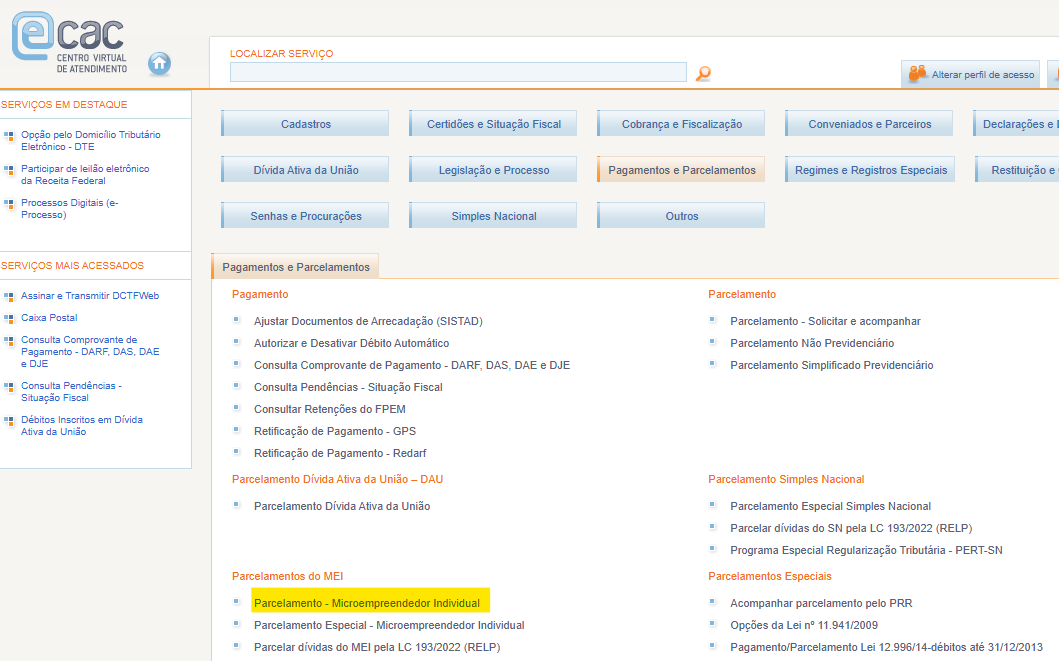Click bullet beside Ajustar Documentos de Arrecadação

(x=236, y=320)
